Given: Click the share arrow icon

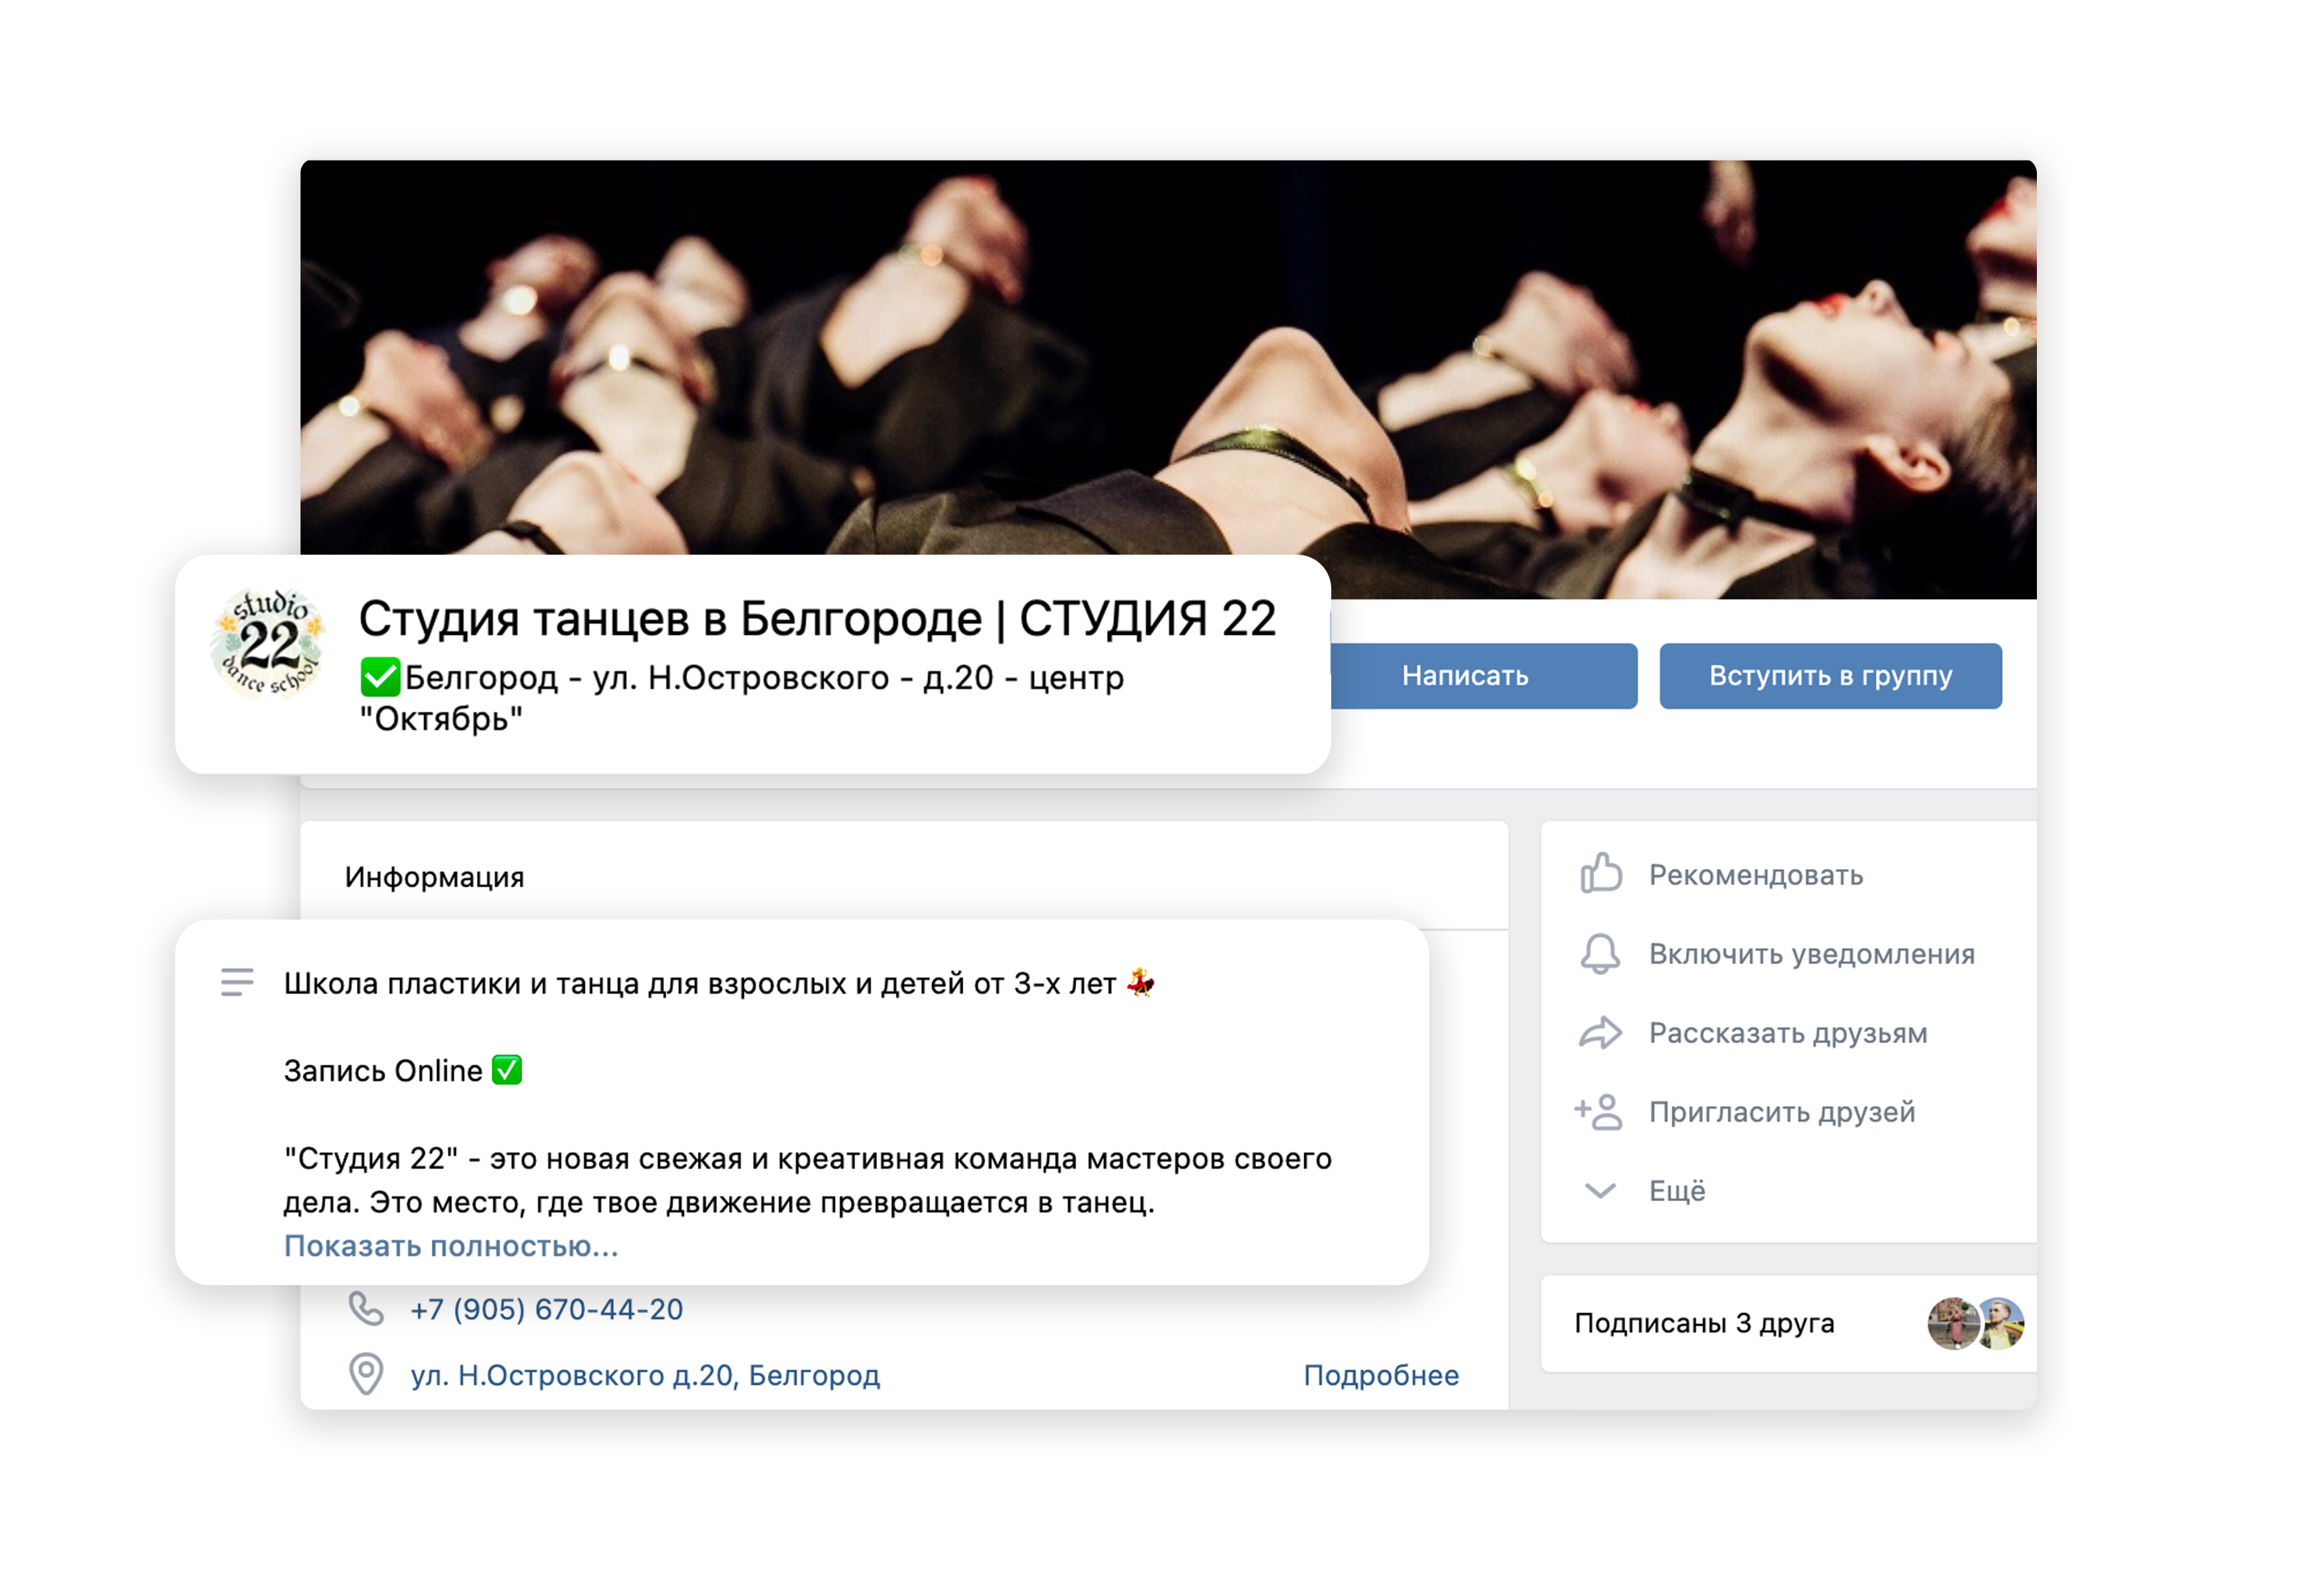Looking at the screenshot, I should point(1600,1032).
